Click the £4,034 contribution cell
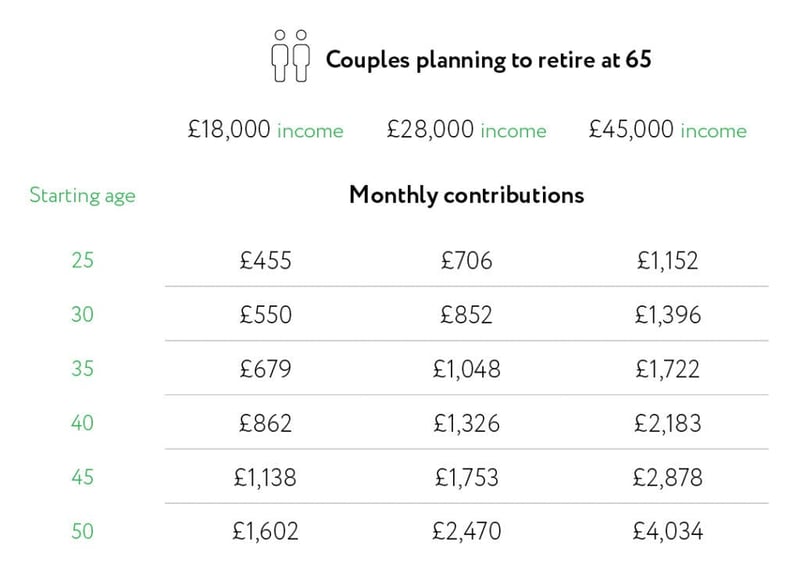This screenshot has height=572, width=800. click(668, 531)
